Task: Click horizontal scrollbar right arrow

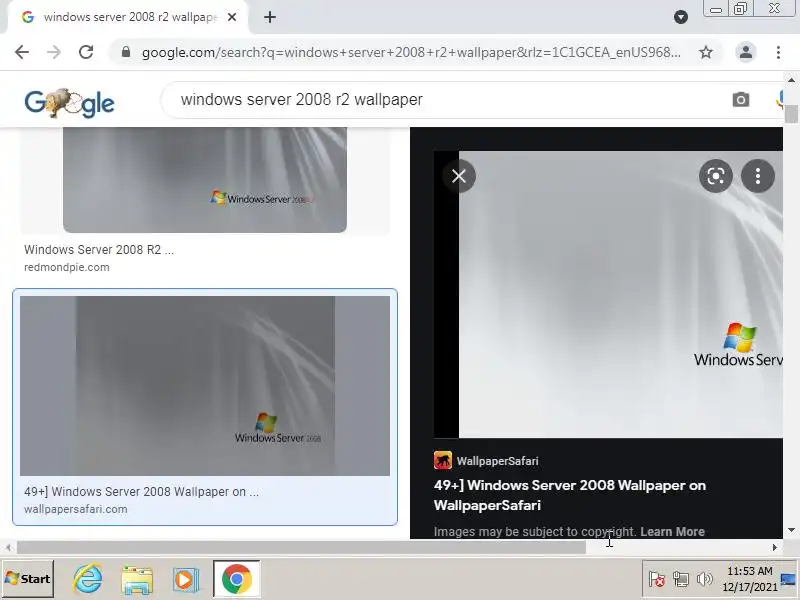Action: click(774, 547)
